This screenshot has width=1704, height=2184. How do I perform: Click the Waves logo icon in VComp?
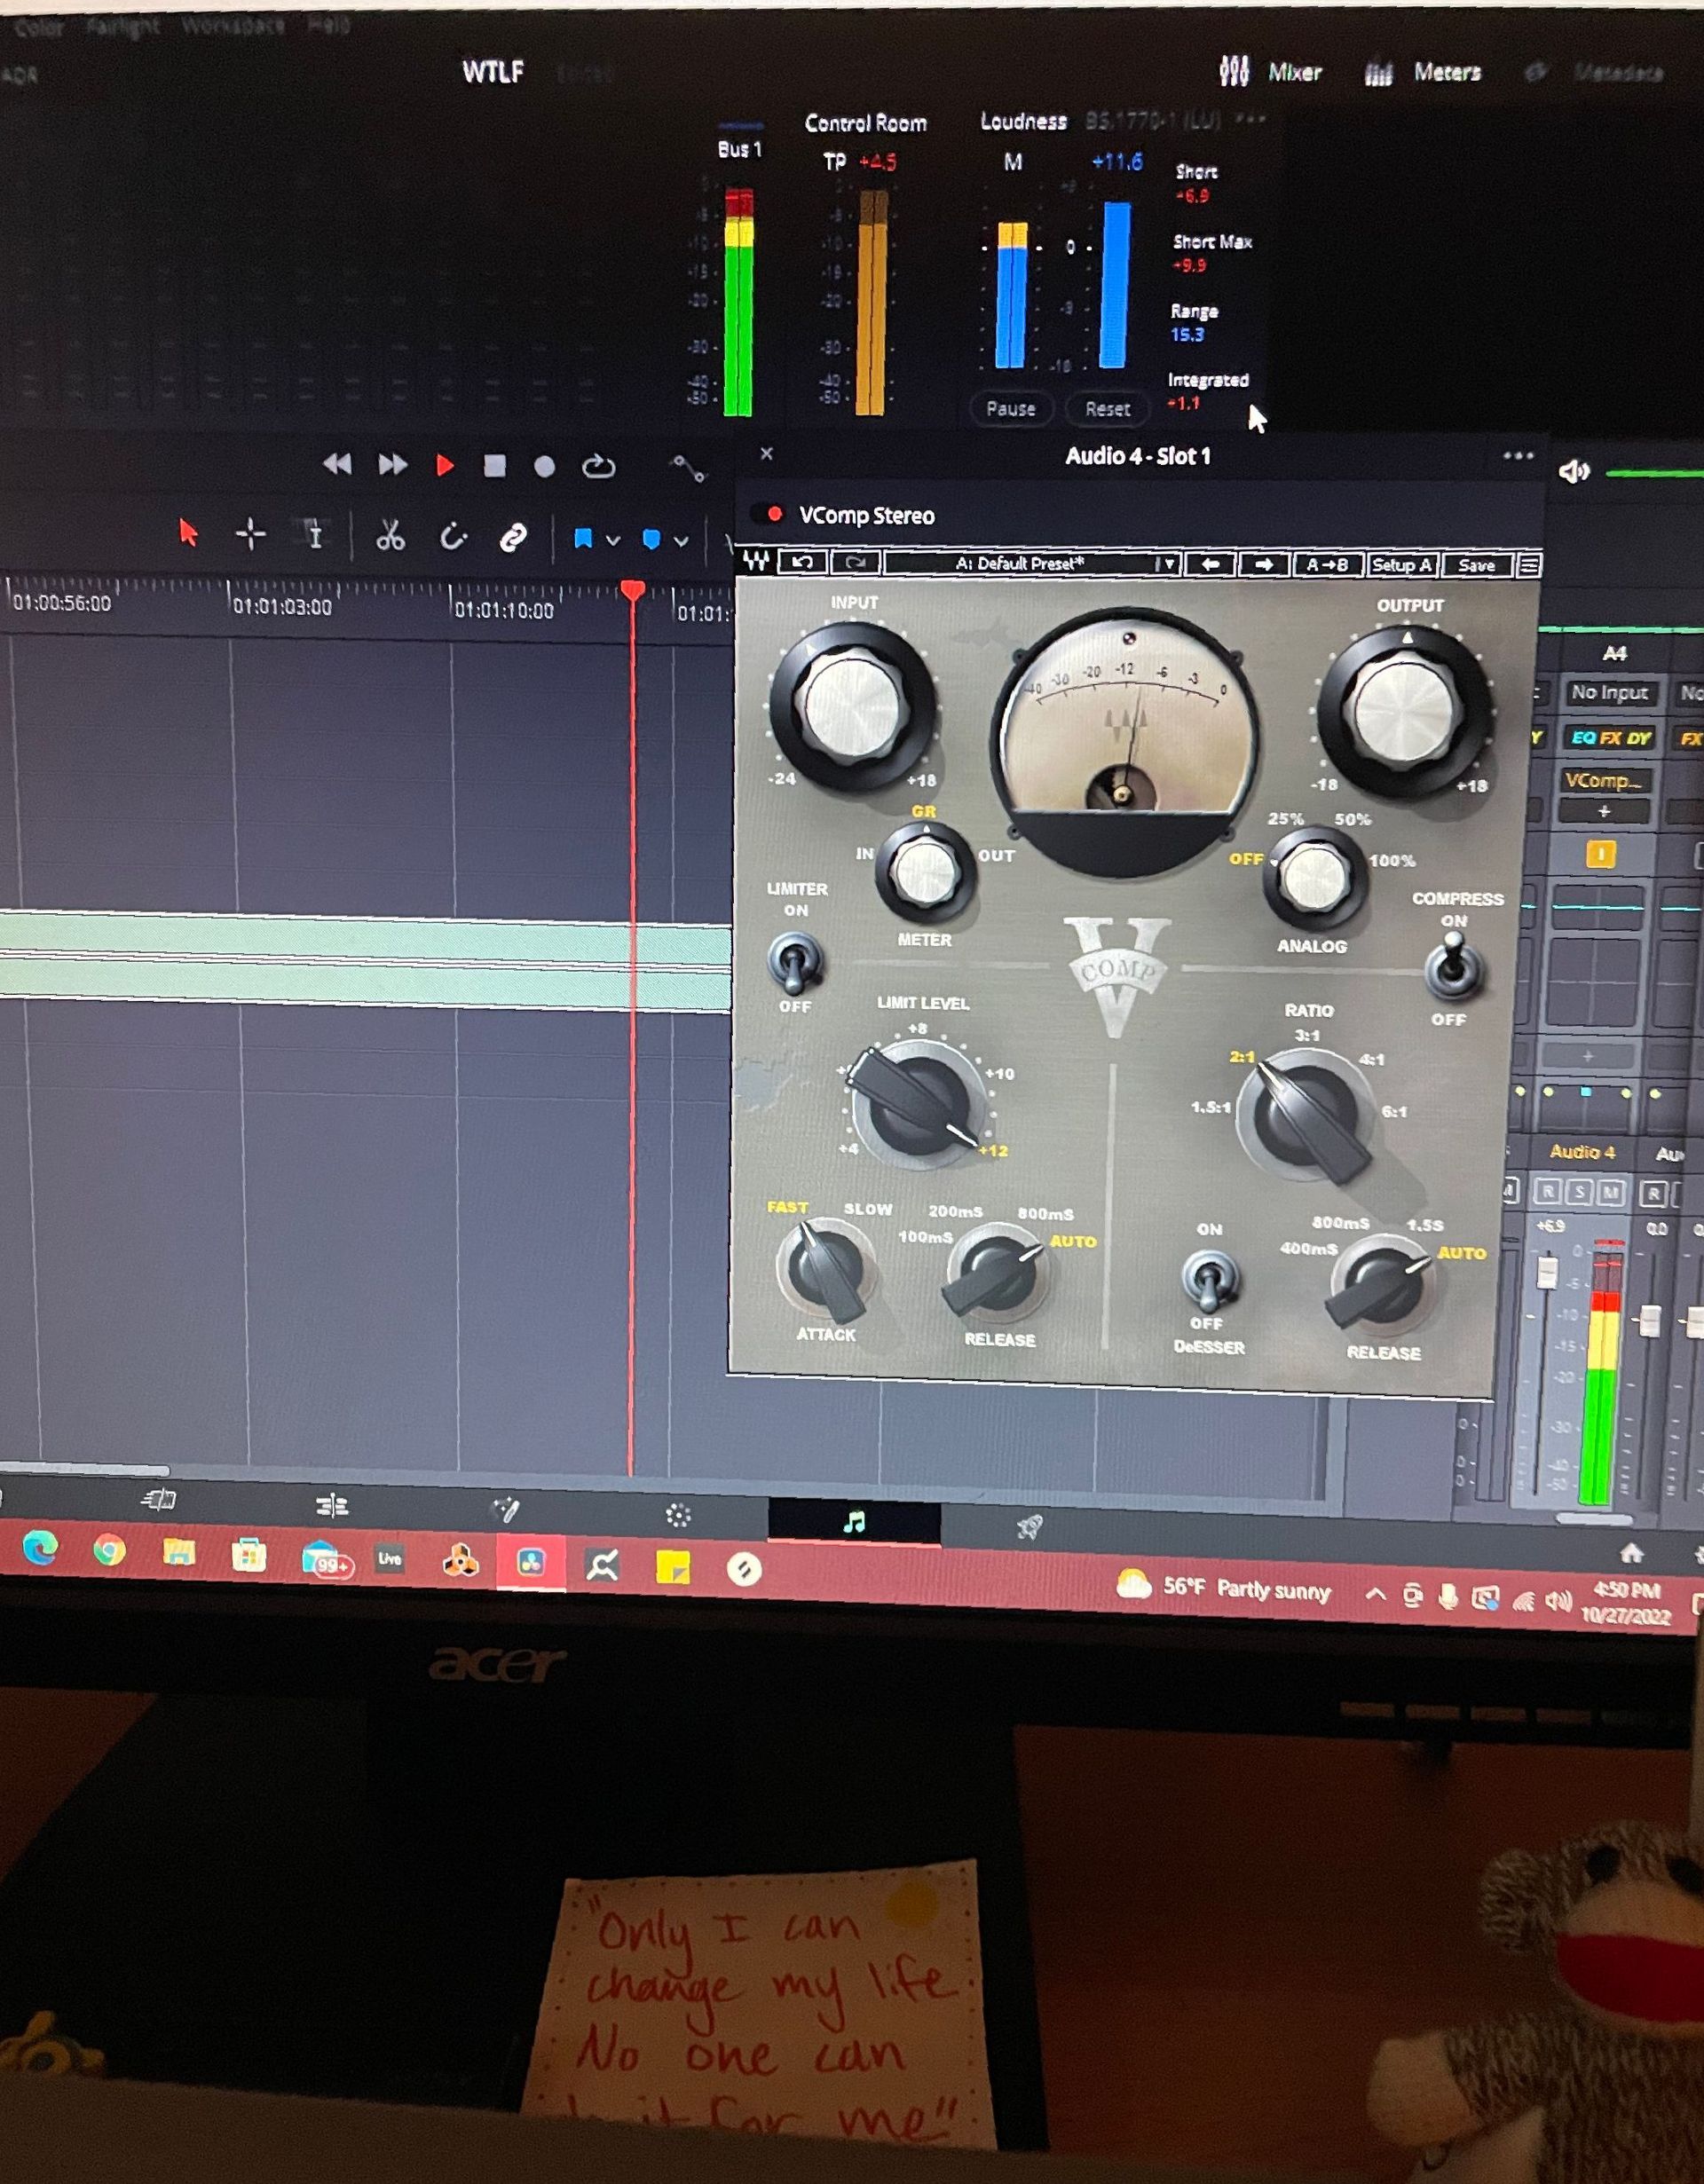click(x=756, y=561)
